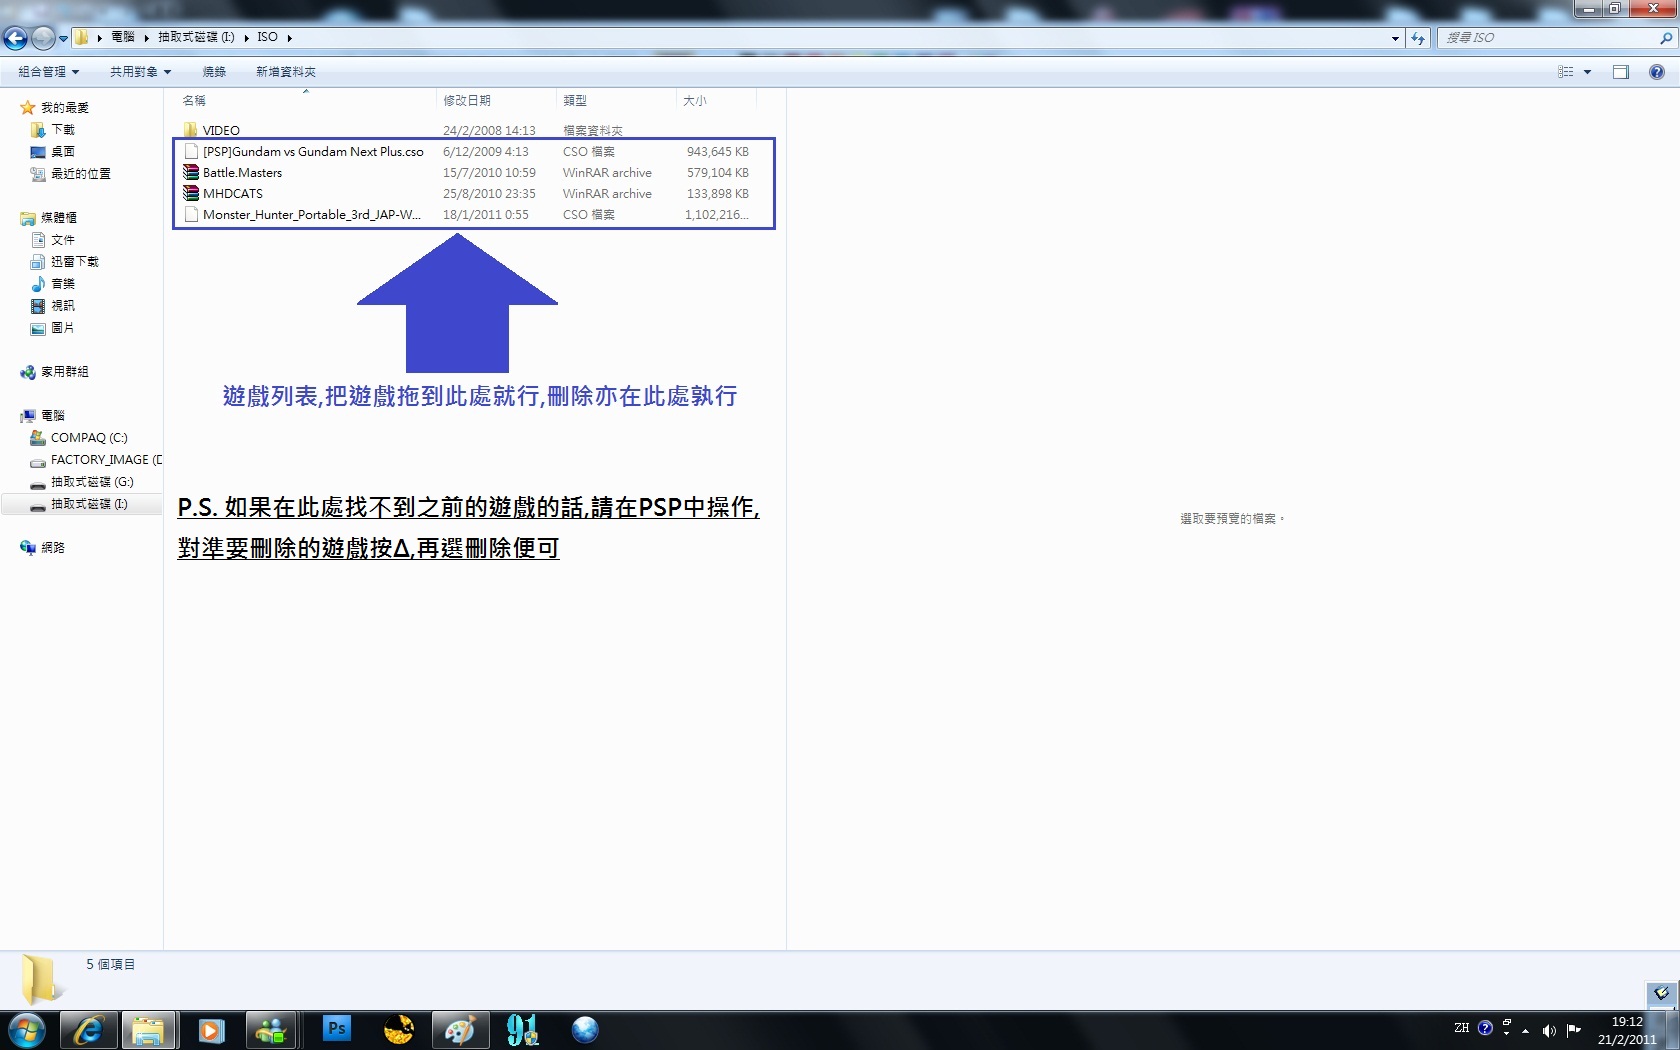Open the 共用對象 dropdown menu
Screen dimensions: 1680x1050
pyautogui.click(x=140, y=72)
